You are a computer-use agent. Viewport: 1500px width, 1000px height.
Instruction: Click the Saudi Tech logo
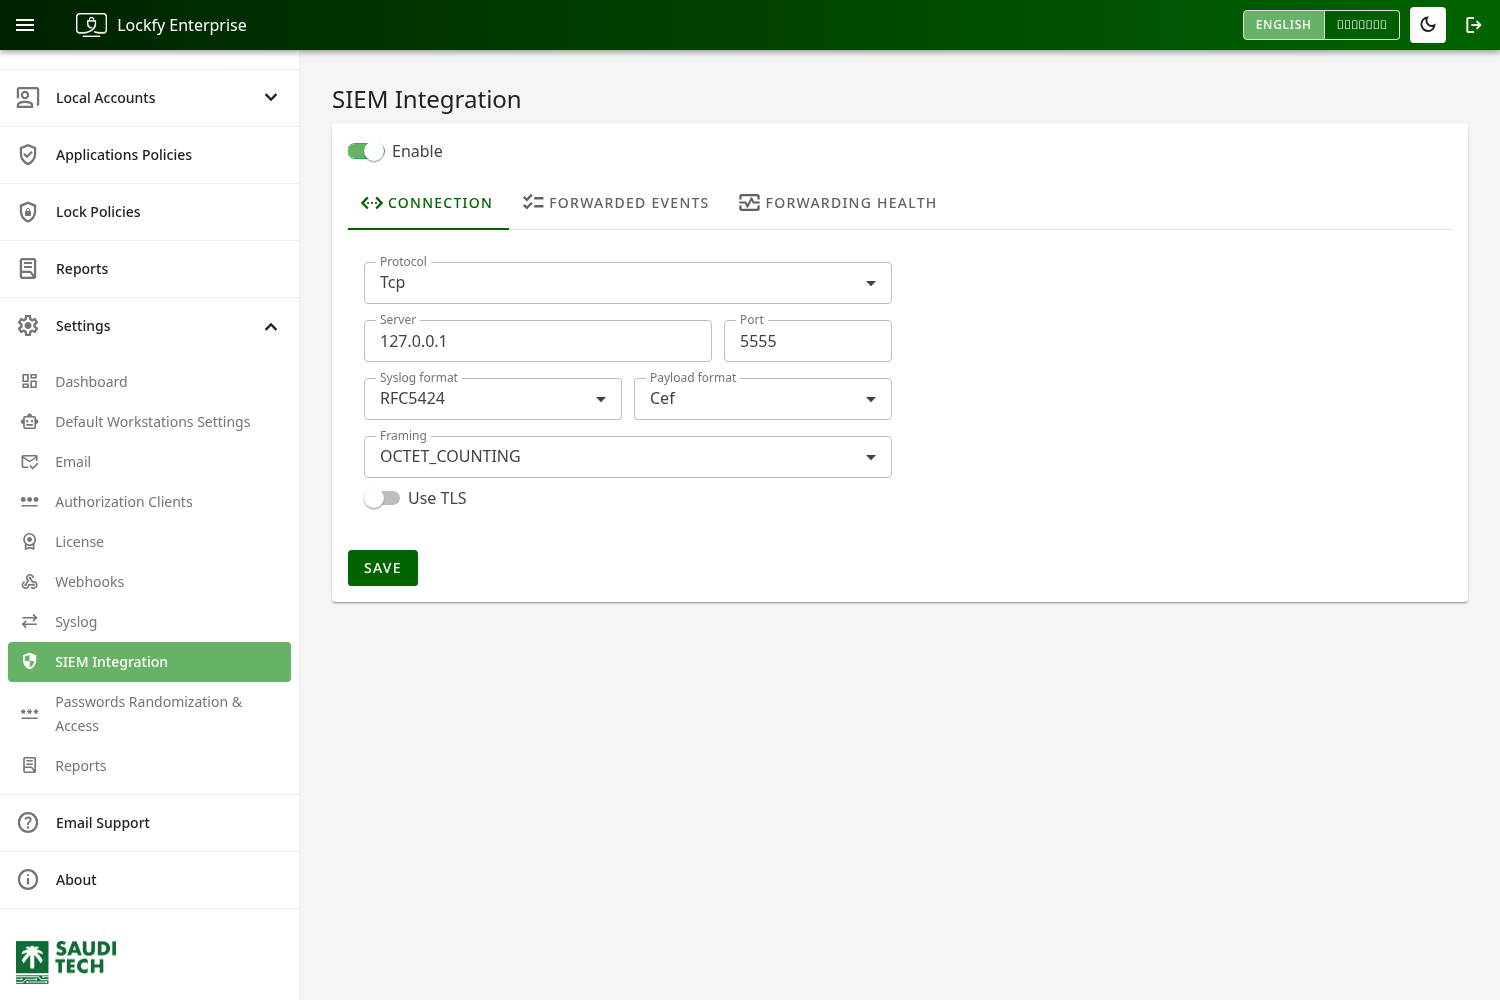coord(66,962)
